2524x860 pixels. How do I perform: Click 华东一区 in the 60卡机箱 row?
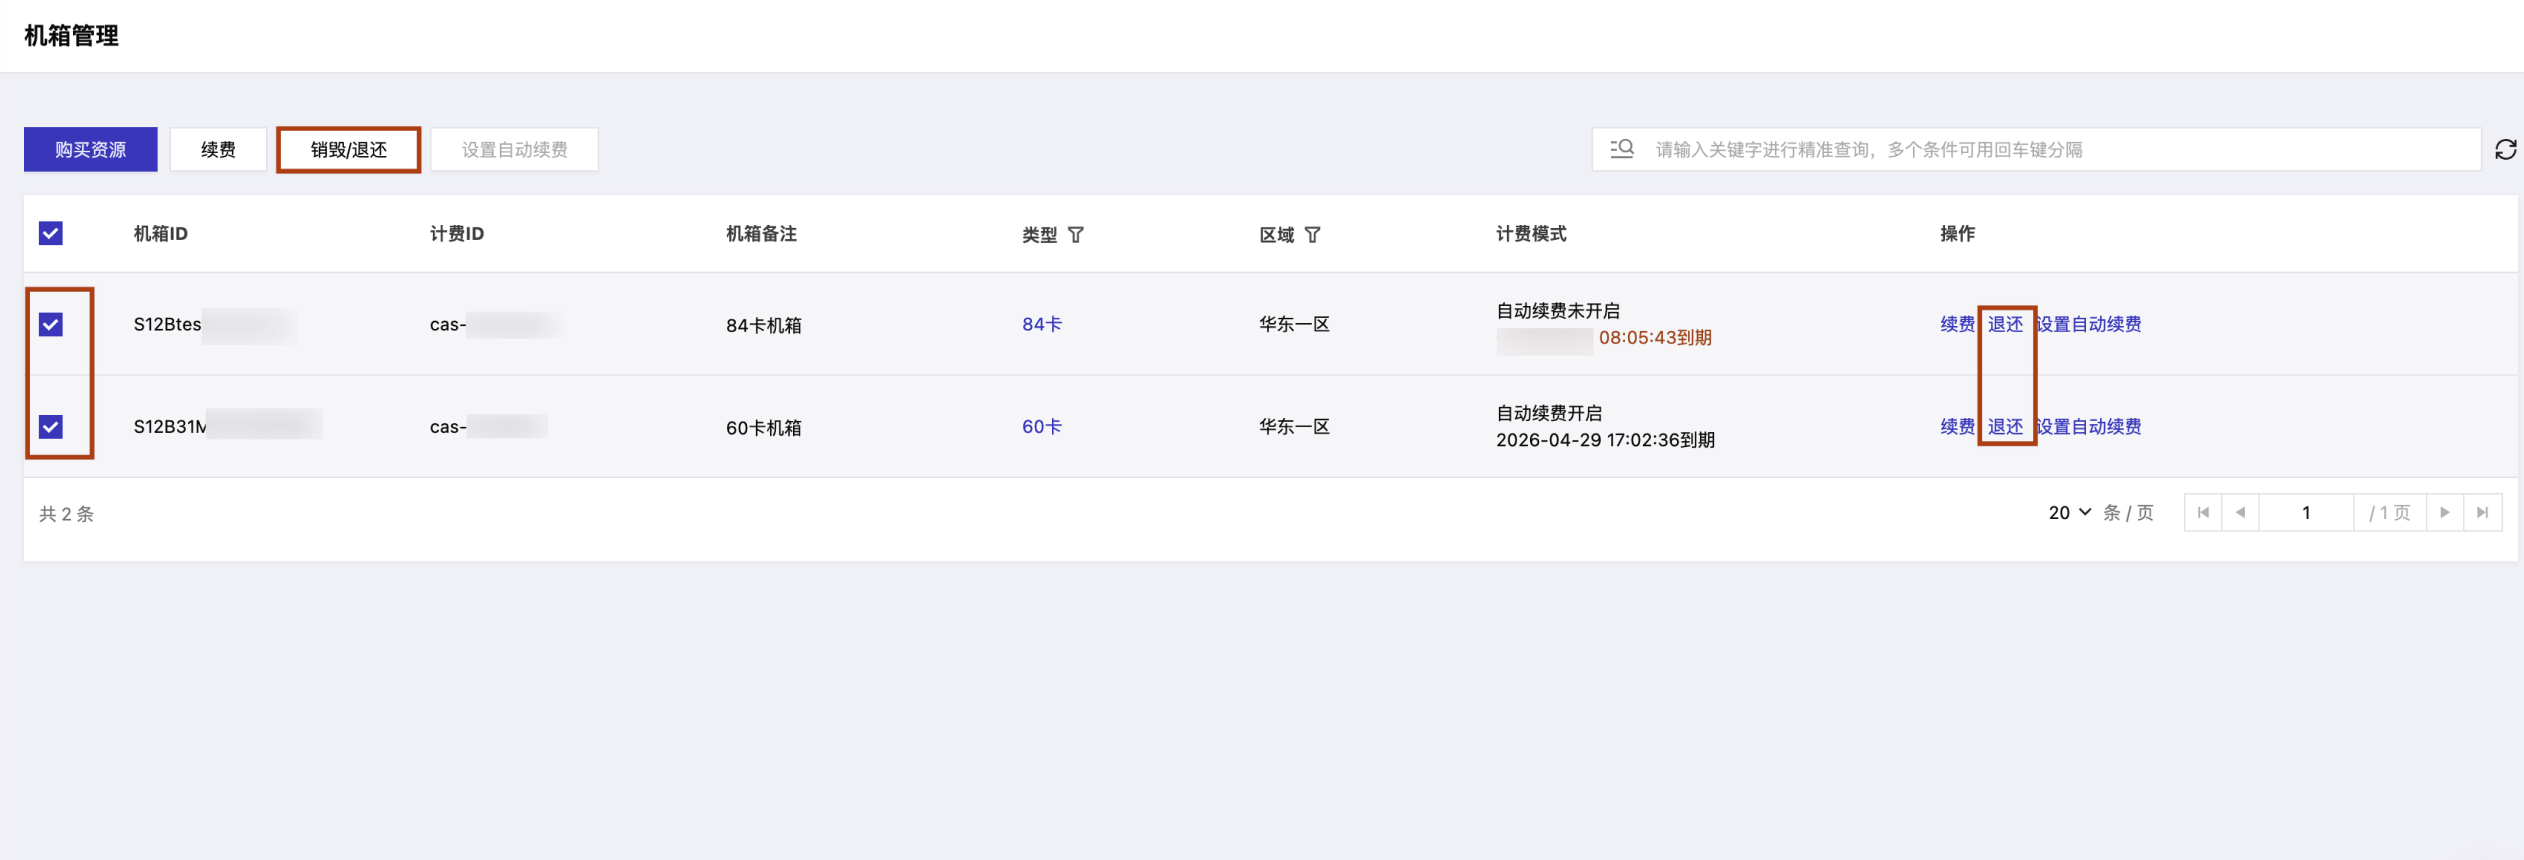[x=1294, y=427]
